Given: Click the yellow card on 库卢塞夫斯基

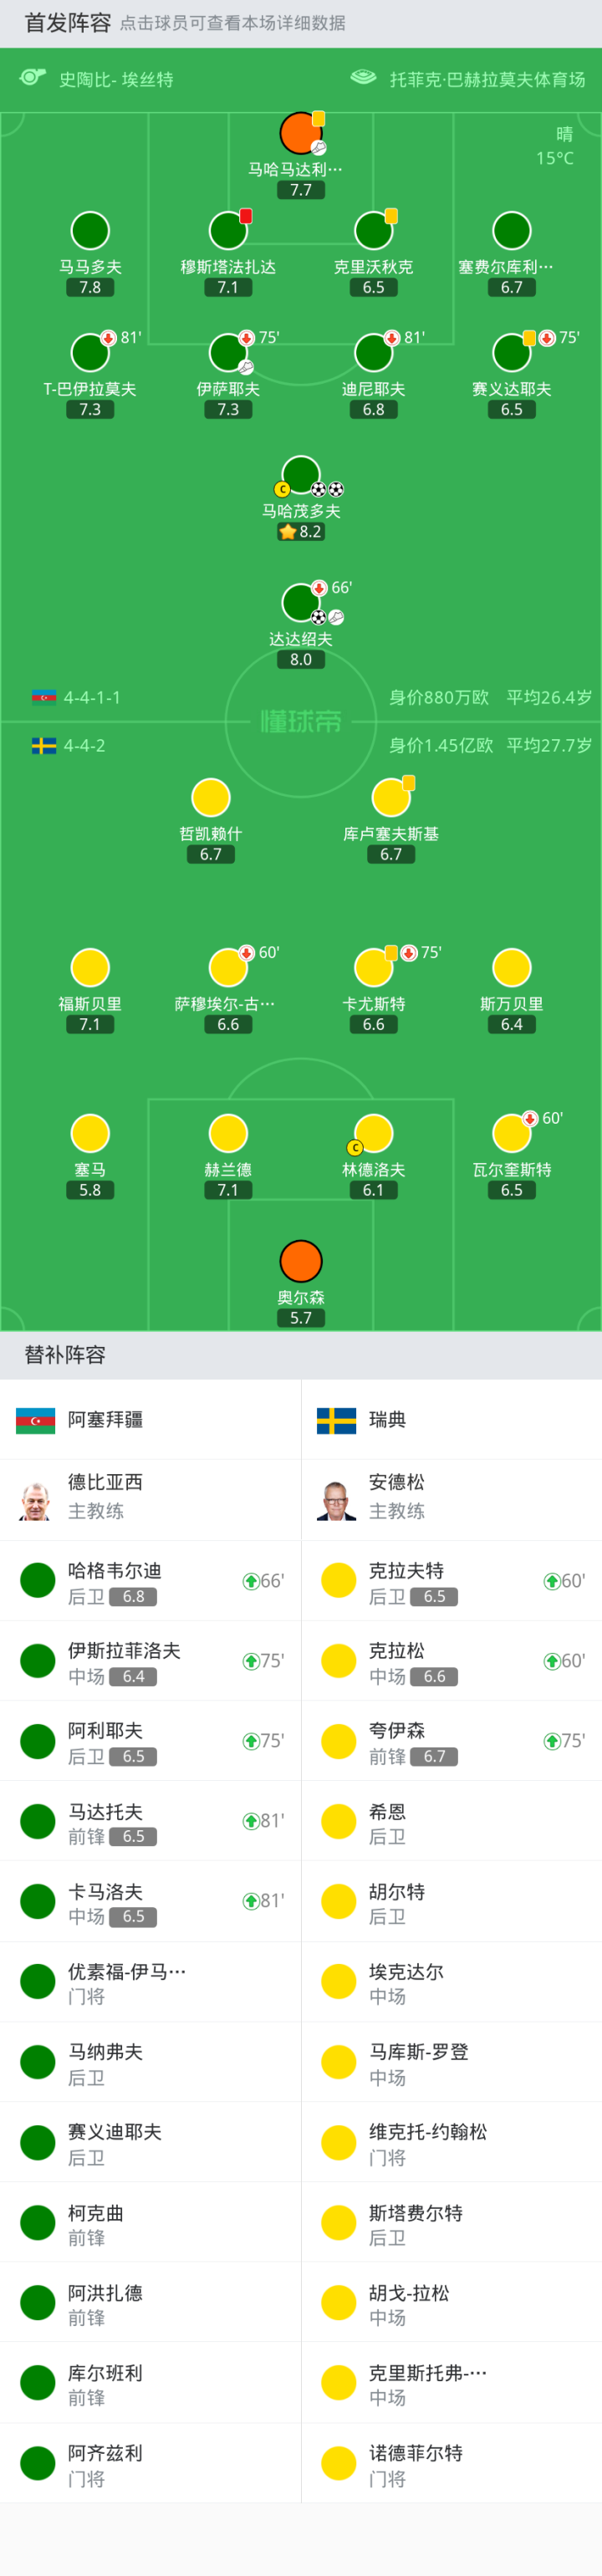Looking at the screenshot, I should click(408, 783).
